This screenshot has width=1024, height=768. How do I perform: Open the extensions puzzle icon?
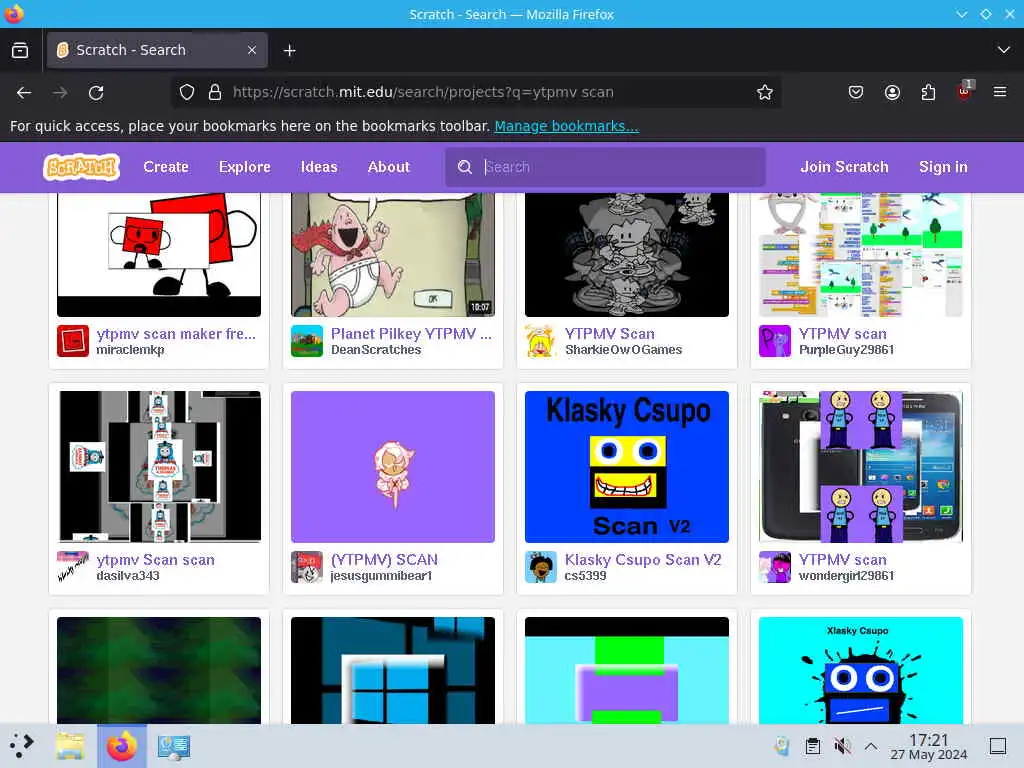pyautogui.click(x=928, y=93)
